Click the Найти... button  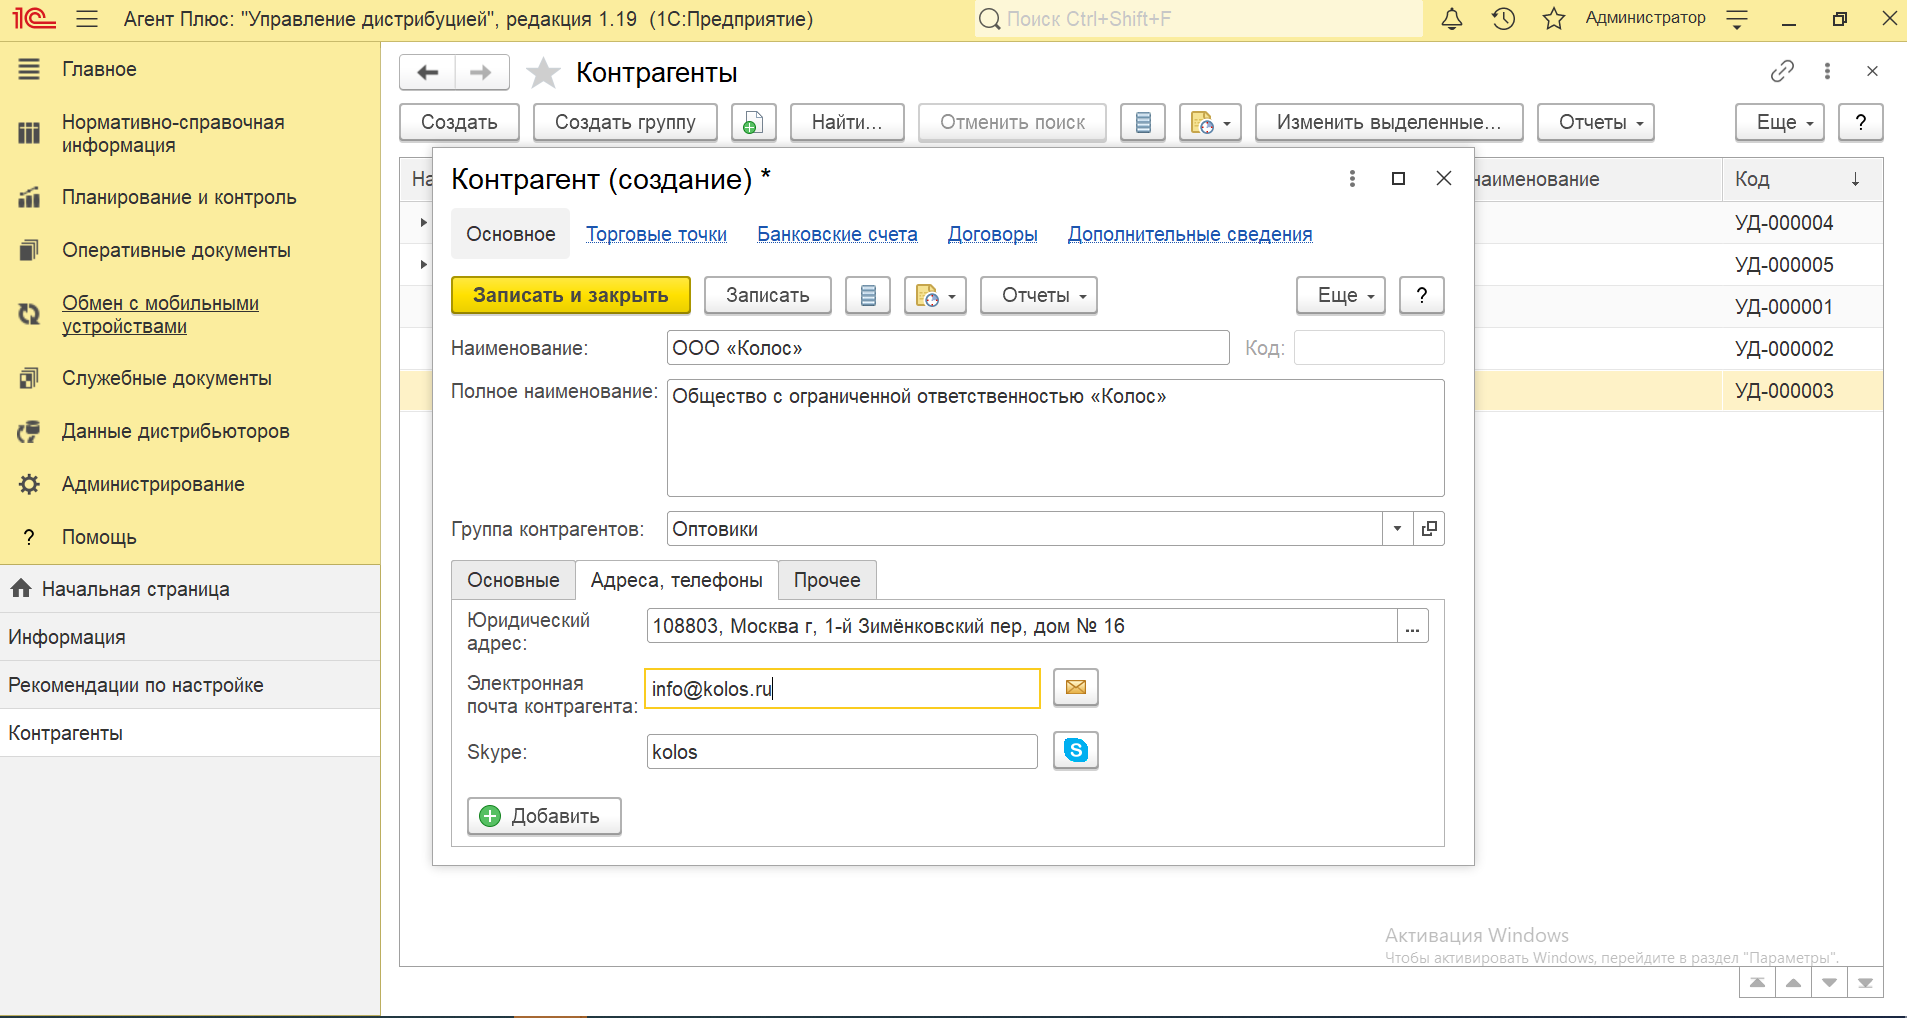[847, 122]
